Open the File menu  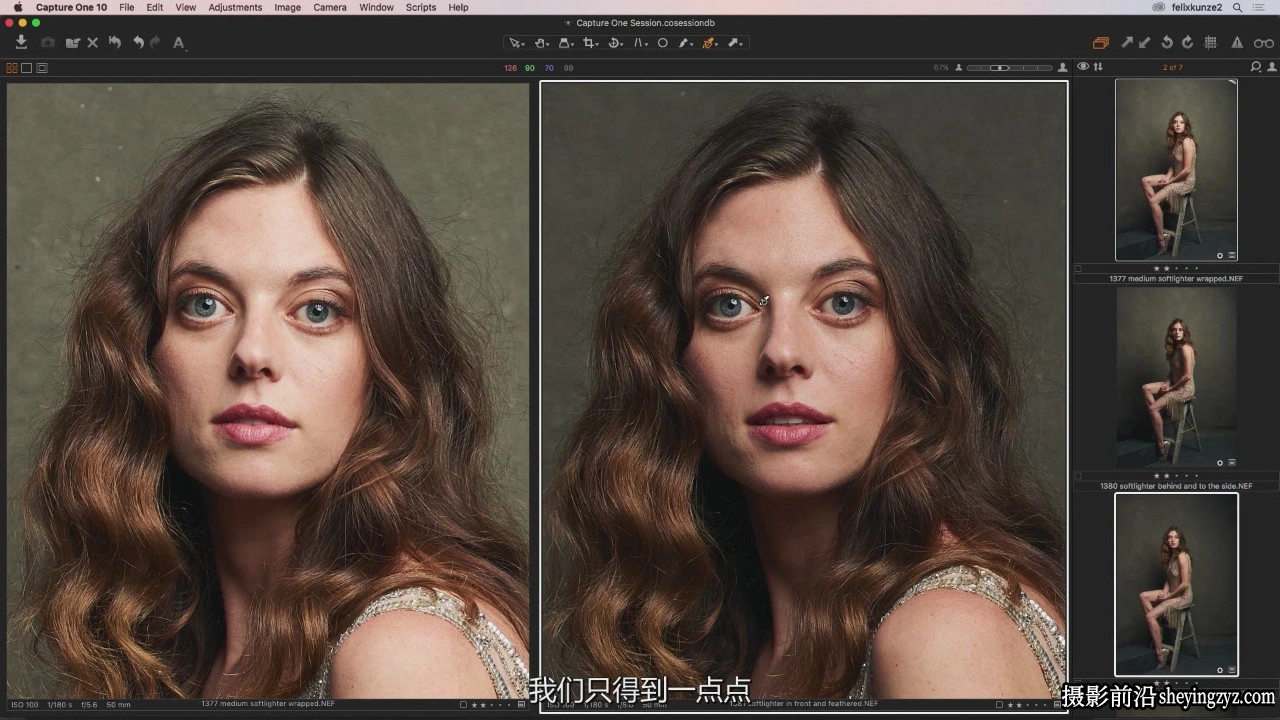click(127, 7)
